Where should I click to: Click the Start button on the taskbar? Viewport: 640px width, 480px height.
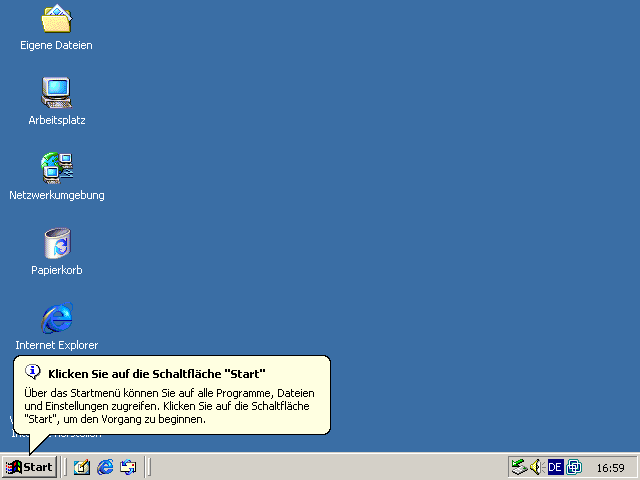point(29,467)
